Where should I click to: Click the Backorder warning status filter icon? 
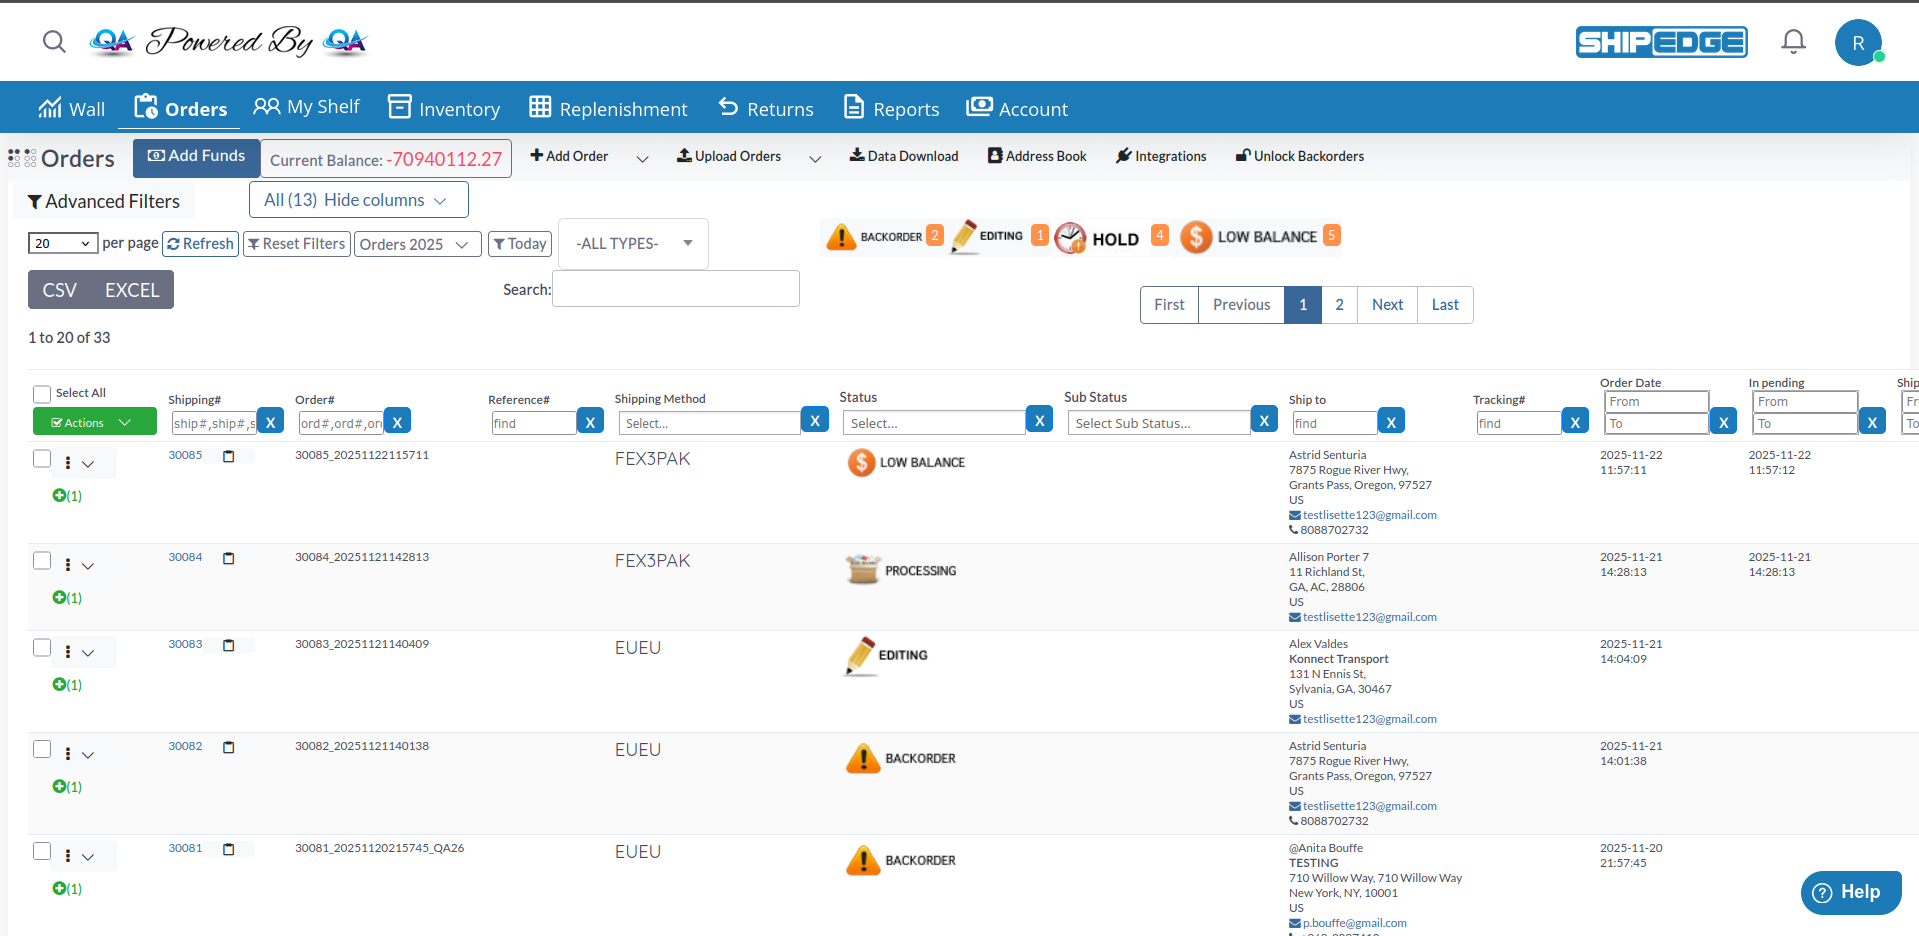[841, 237]
